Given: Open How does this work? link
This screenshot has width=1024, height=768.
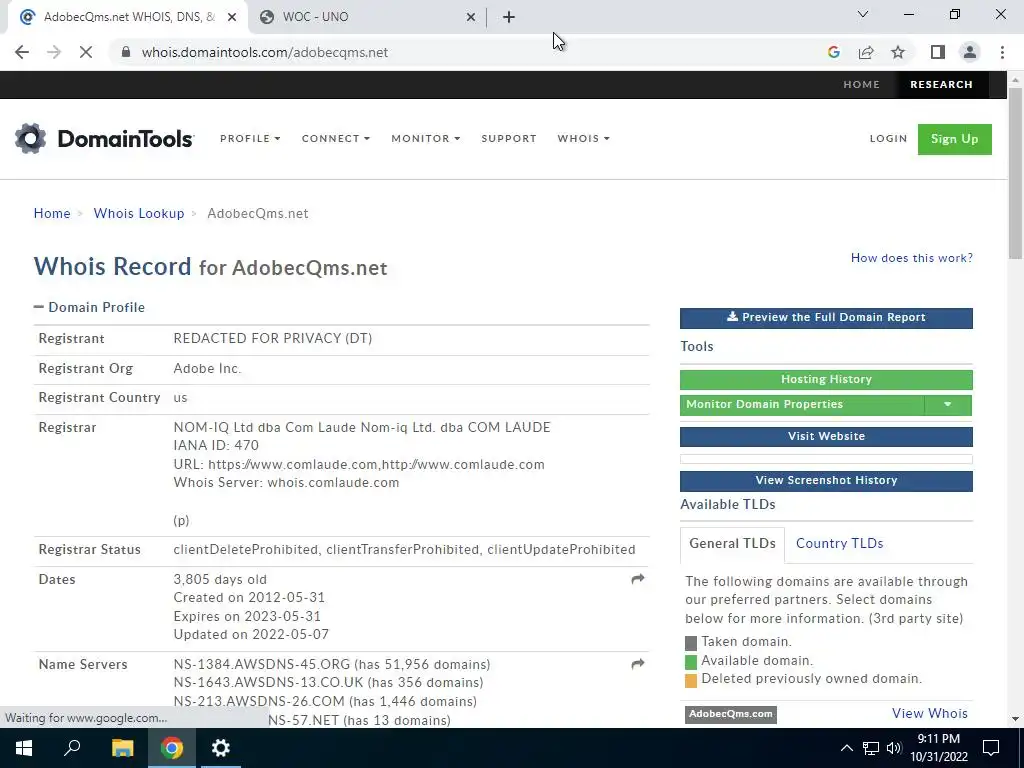Looking at the screenshot, I should coord(912,258).
